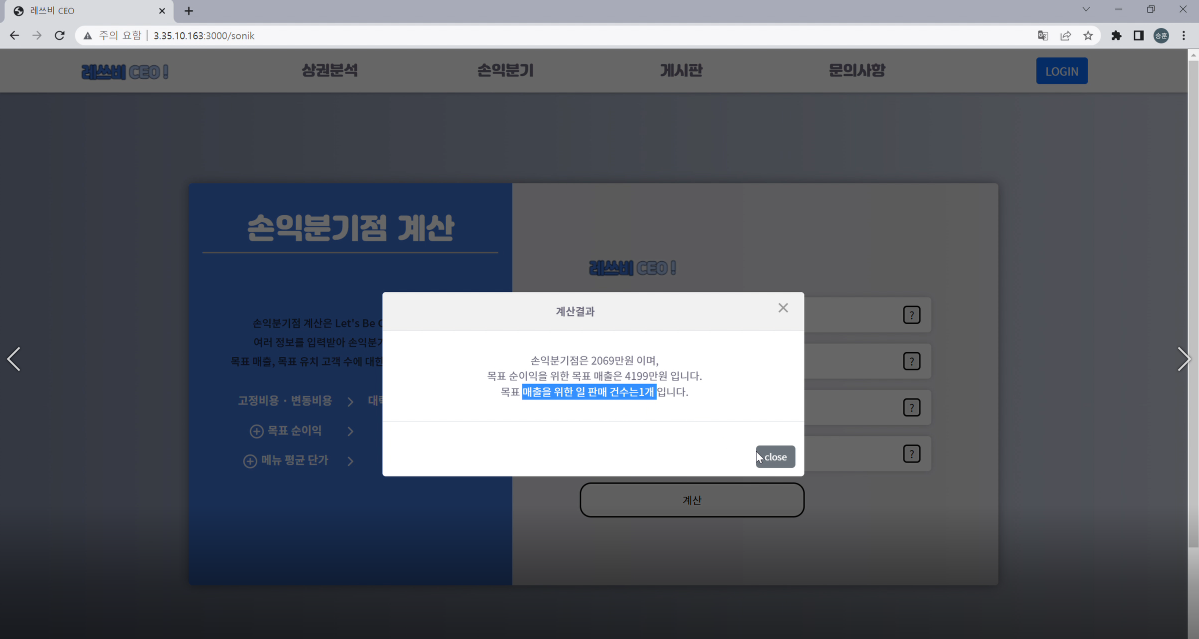This screenshot has width=1199, height=639.
Task: Click the blue LOGIN button
Action: pyautogui.click(x=1061, y=71)
